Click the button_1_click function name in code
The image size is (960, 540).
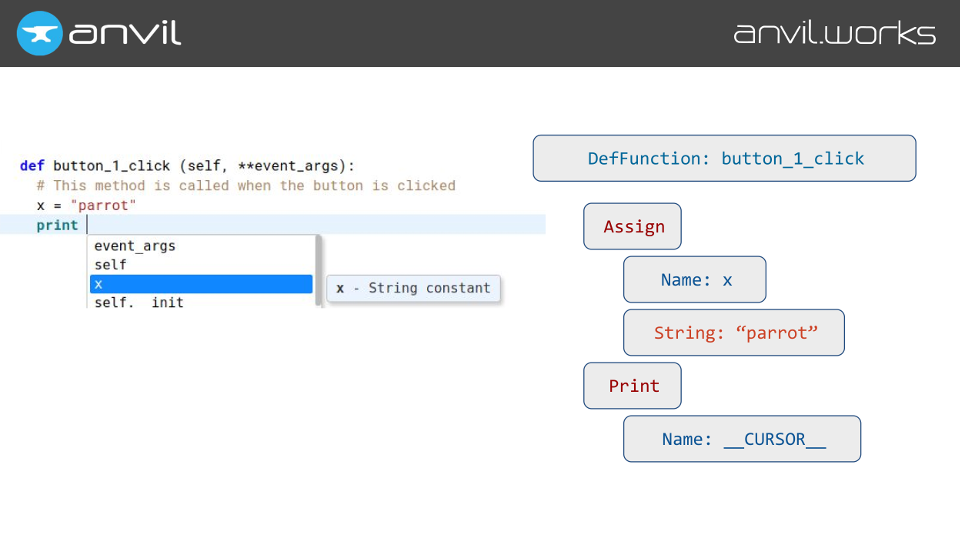tap(112, 165)
